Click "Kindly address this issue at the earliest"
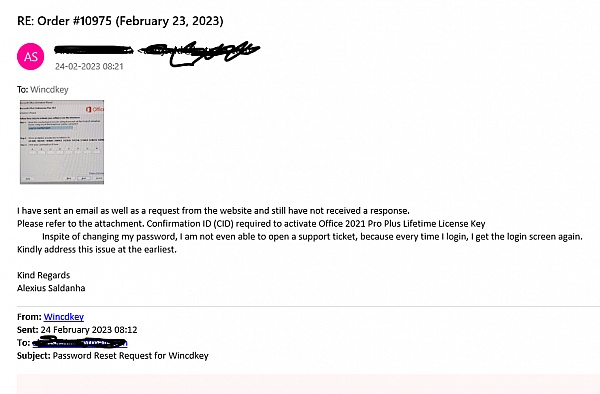The image size is (600, 394). [x=97, y=249]
